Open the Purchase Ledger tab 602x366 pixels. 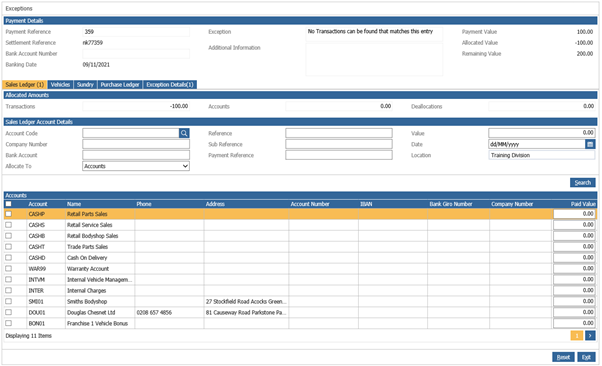120,84
